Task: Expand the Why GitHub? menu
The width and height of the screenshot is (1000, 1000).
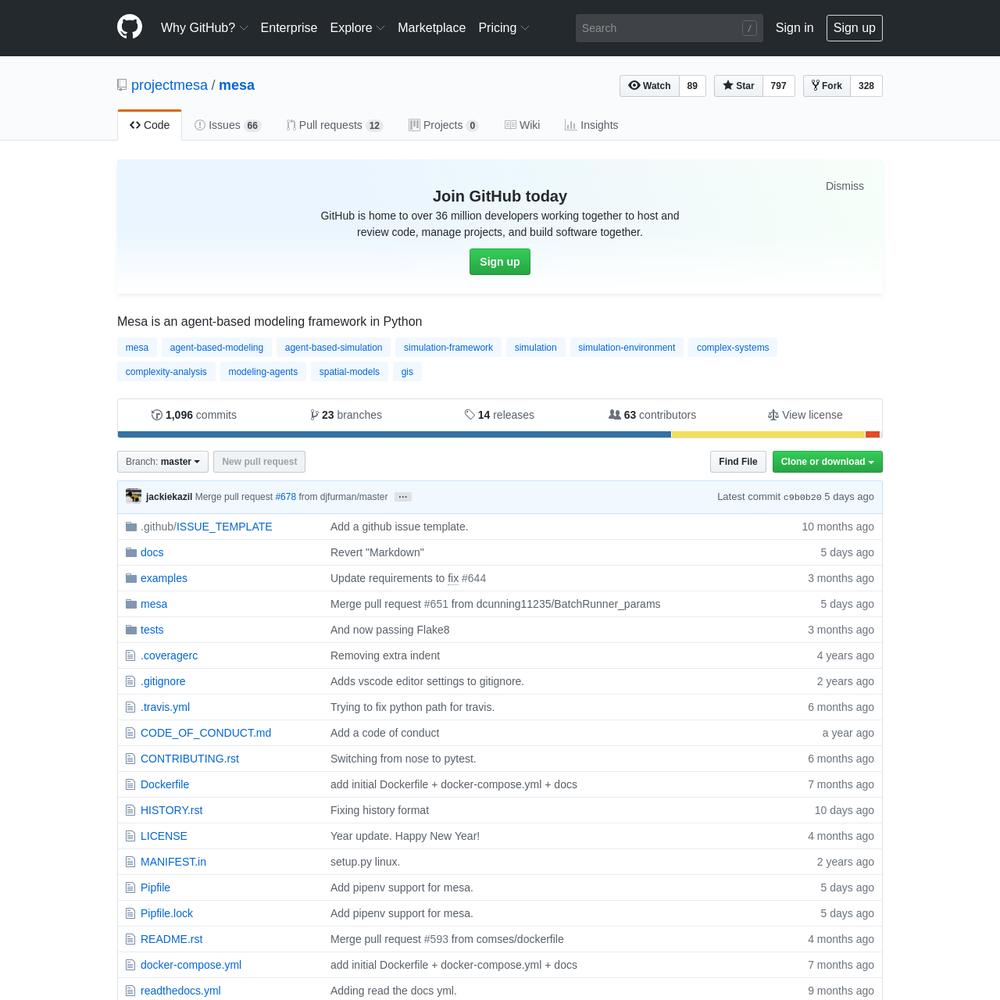Action: pos(204,28)
